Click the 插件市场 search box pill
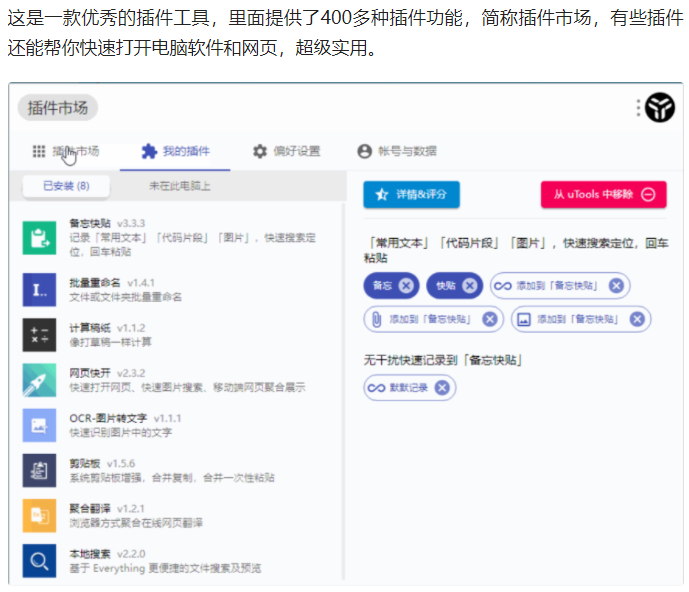 pos(58,108)
